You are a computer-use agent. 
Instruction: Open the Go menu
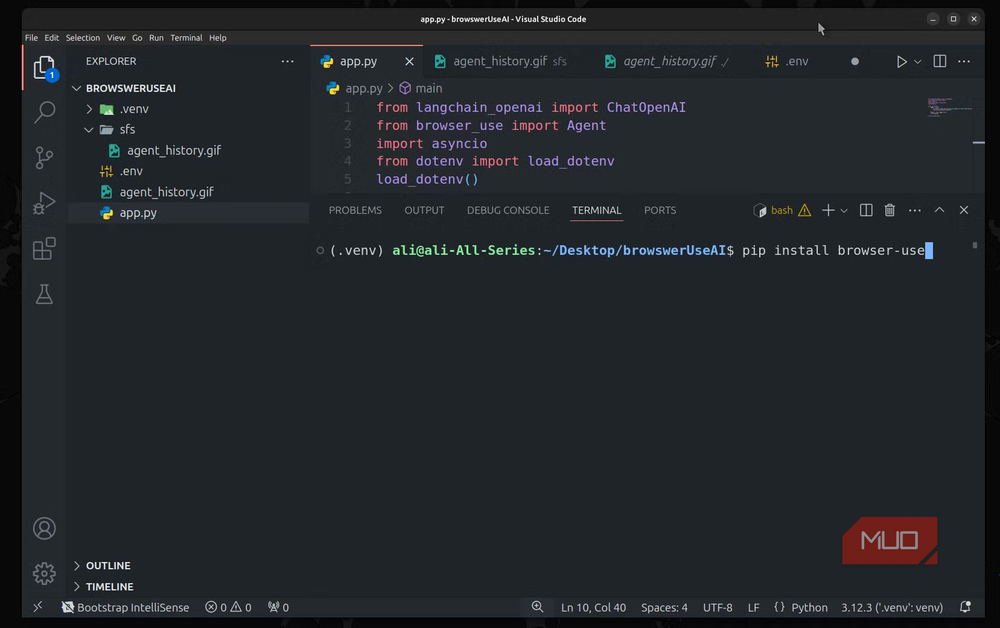(137, 38)
